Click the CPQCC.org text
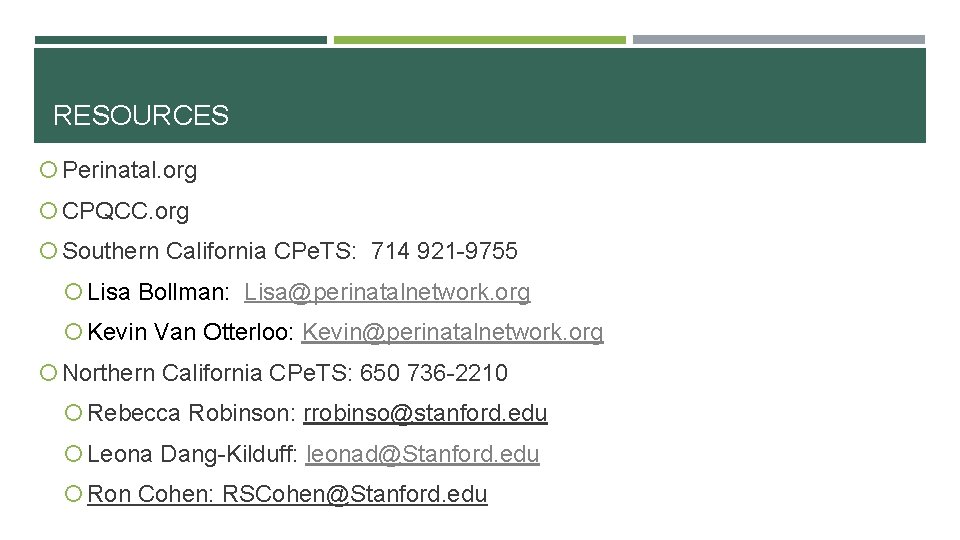The image size is (960, 540). coord(126,212)
